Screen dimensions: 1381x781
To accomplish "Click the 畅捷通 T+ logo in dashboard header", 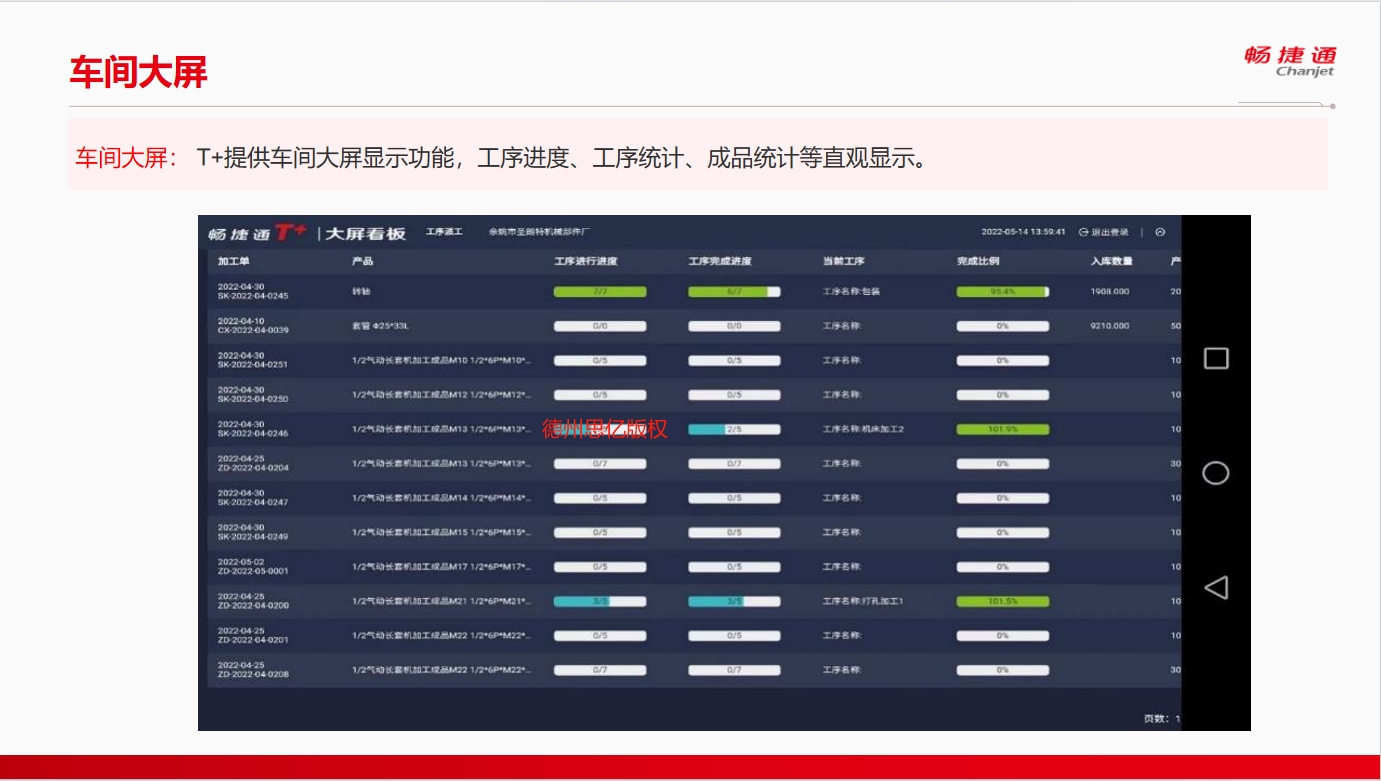I will coord(257,233).
